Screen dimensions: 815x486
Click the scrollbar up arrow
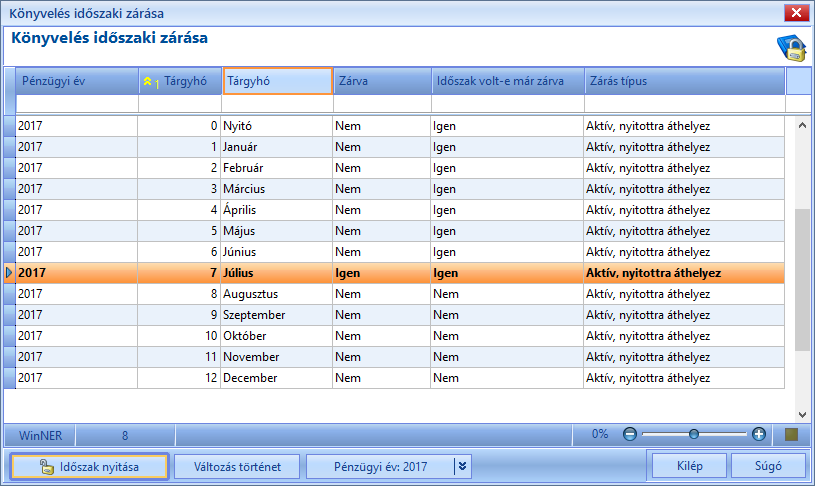pos(802,125)
